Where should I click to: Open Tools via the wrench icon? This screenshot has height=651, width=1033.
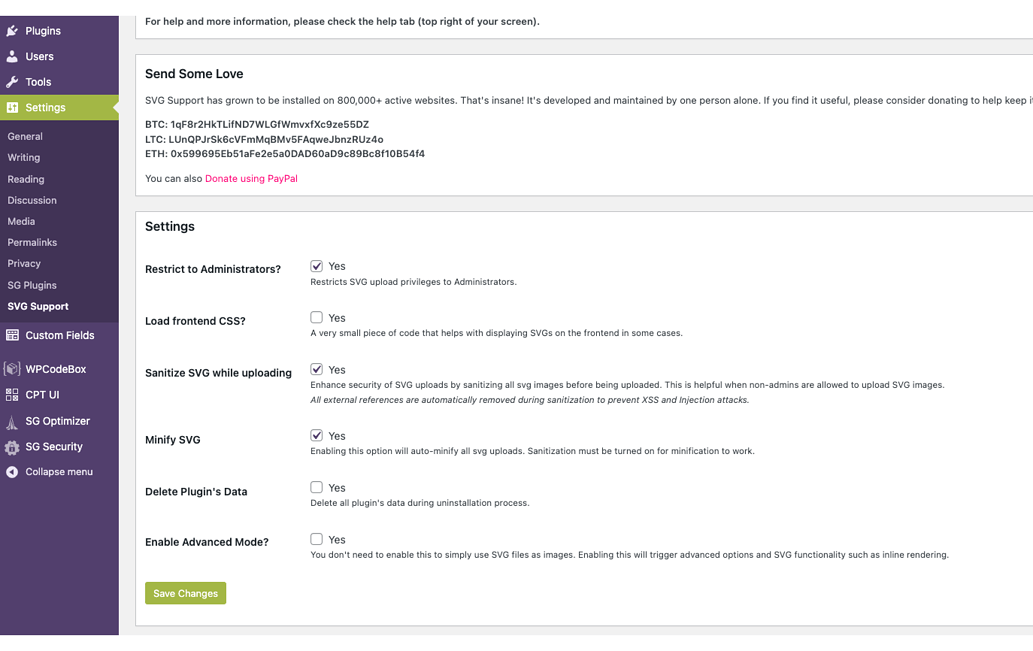point(12,82)
